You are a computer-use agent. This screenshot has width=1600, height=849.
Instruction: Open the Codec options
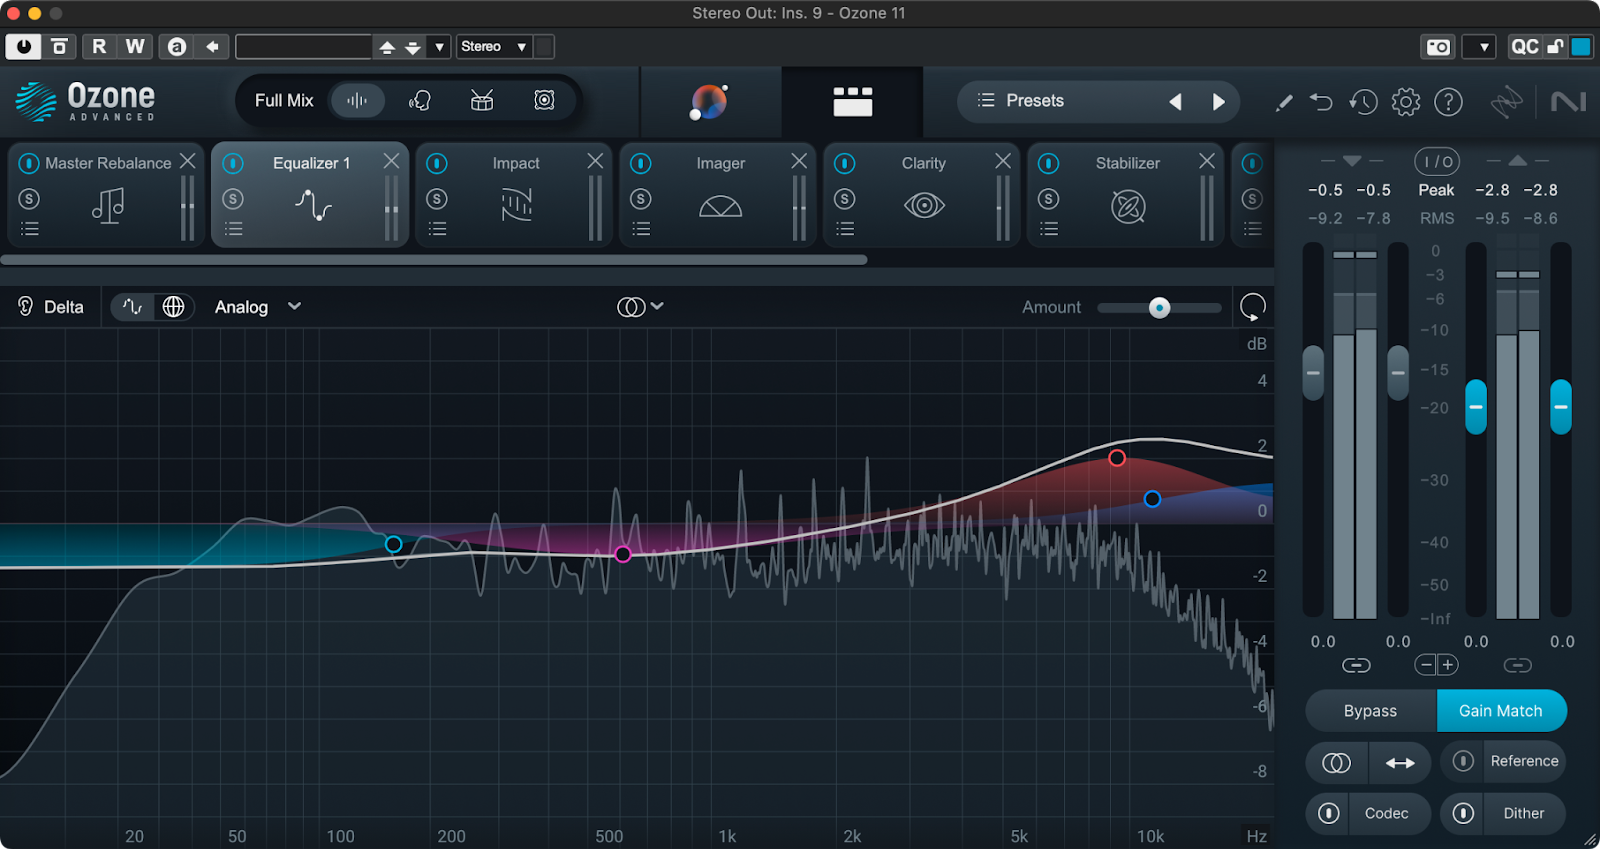point(1386,813)
